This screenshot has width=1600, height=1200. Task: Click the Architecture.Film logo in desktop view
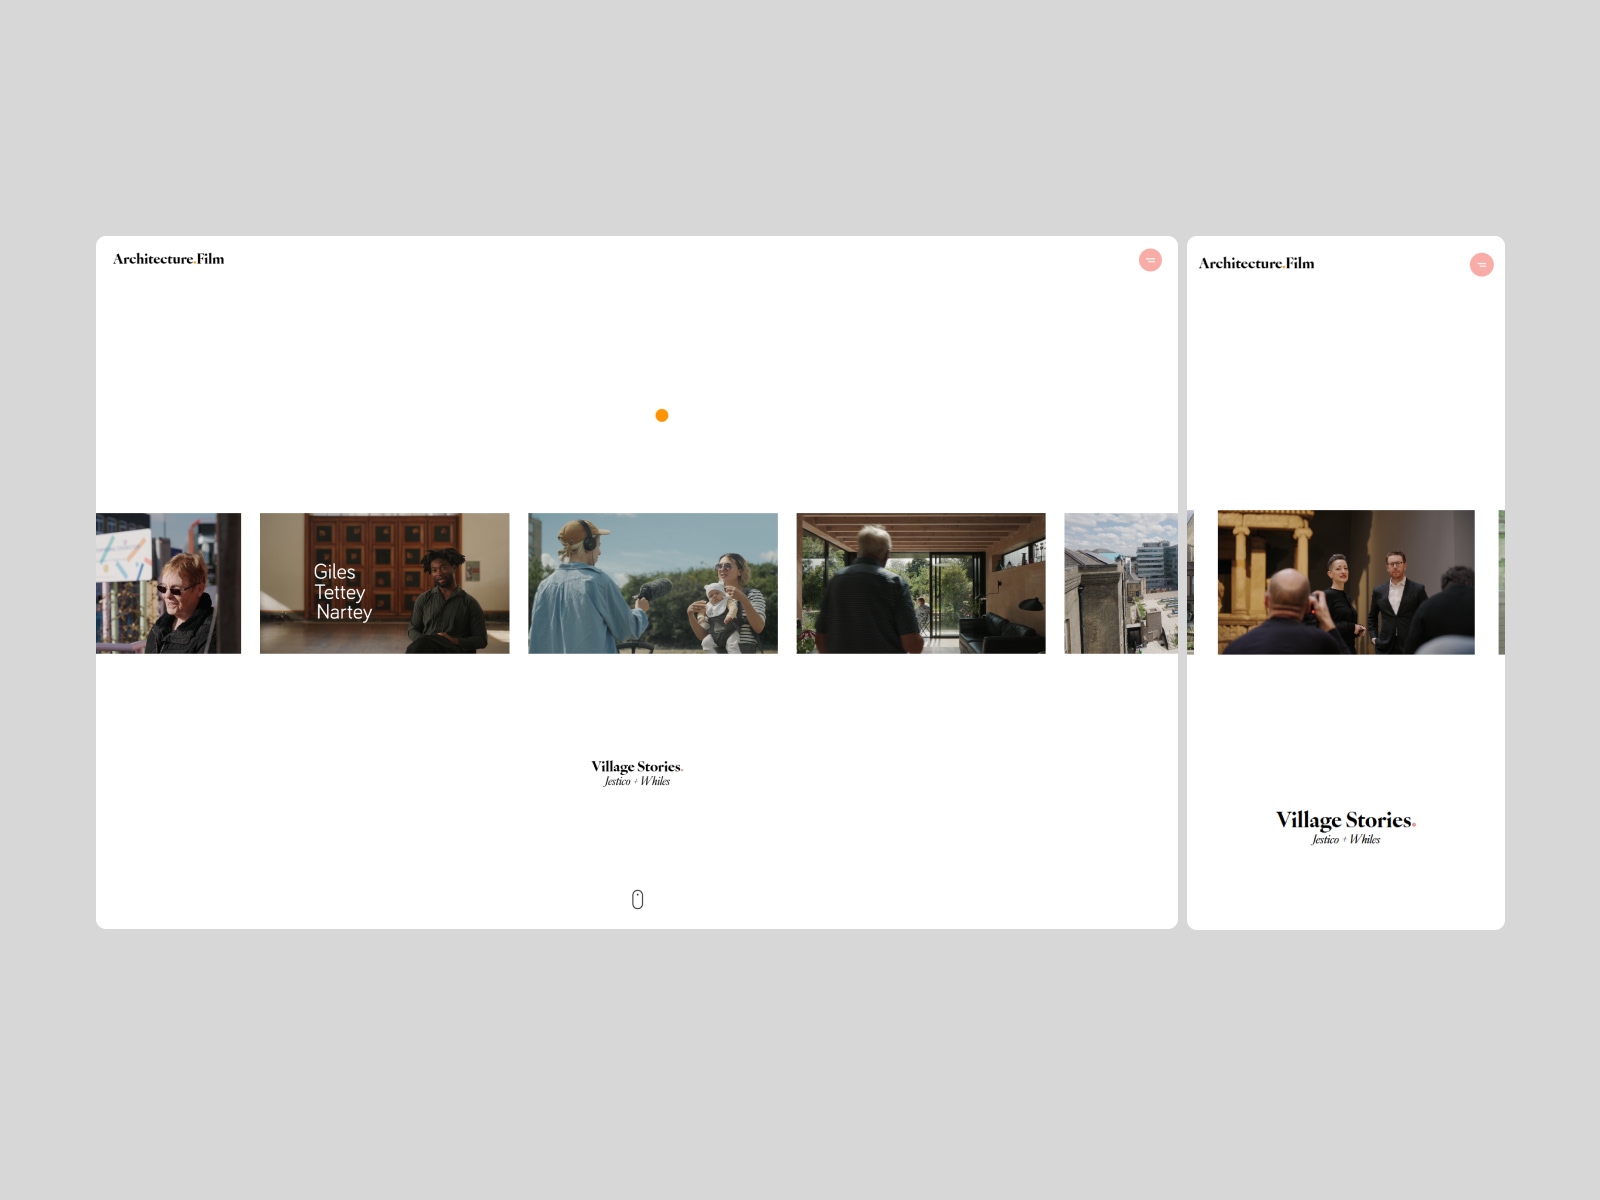pyautogui.click(x=169, y=259)
